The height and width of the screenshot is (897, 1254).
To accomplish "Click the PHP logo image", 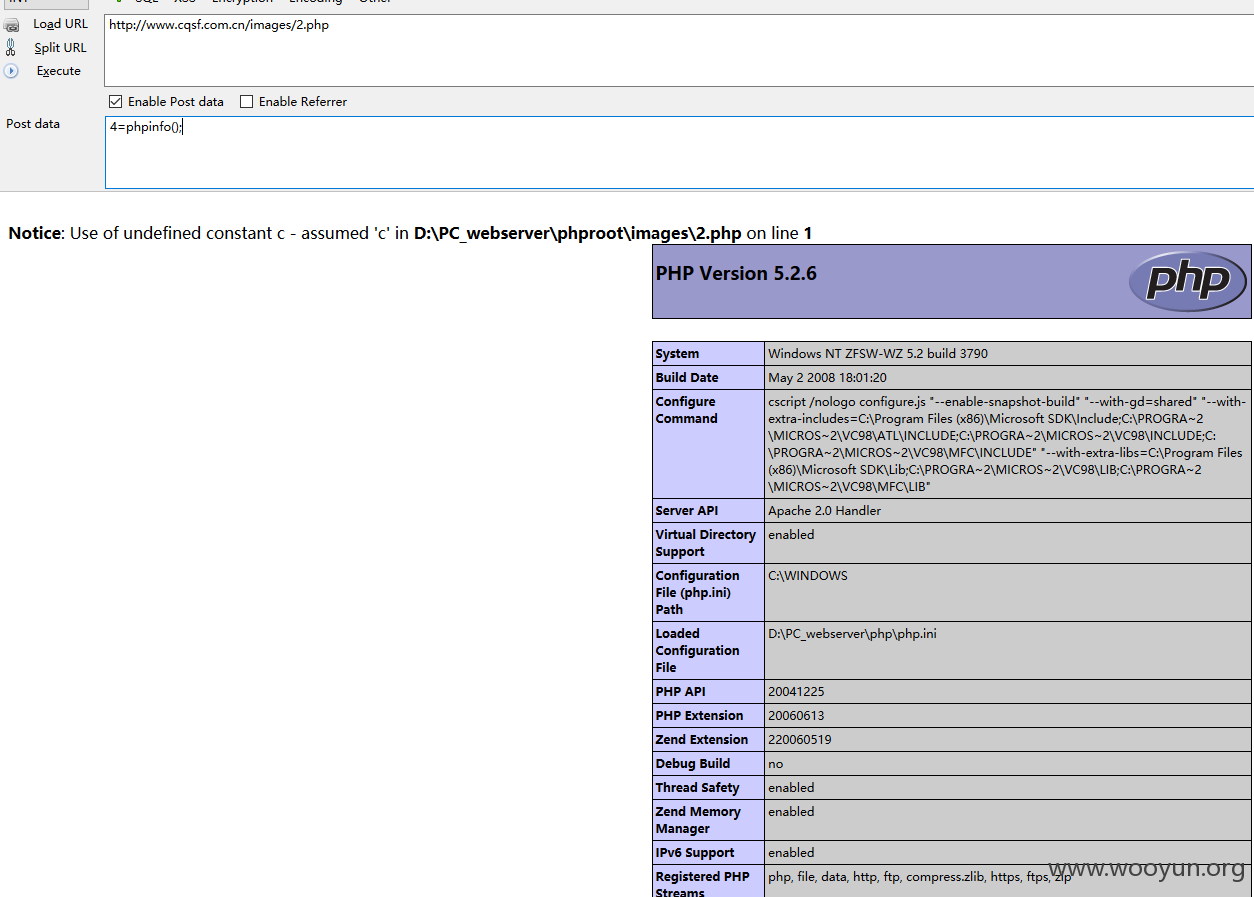I will click(1187, 281).
